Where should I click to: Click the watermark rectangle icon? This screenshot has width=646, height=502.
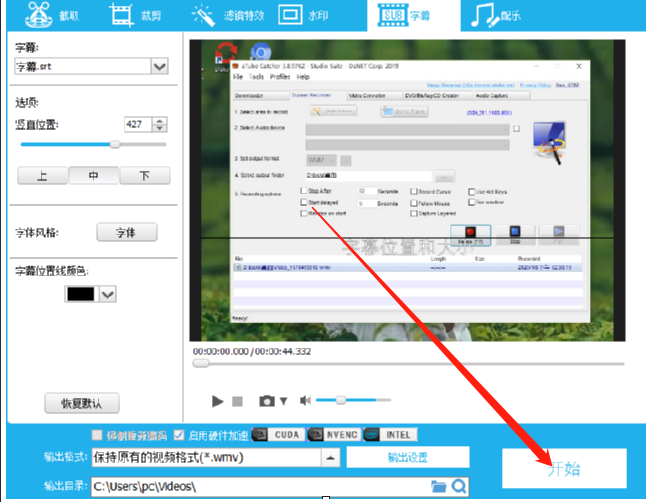coord(290,15)
